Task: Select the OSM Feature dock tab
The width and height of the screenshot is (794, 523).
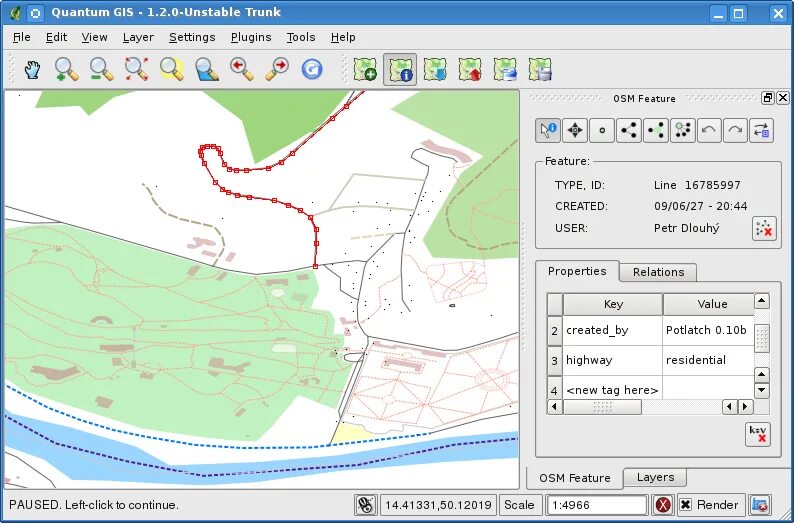Action: pyautogui.click(x=575, y=478)
